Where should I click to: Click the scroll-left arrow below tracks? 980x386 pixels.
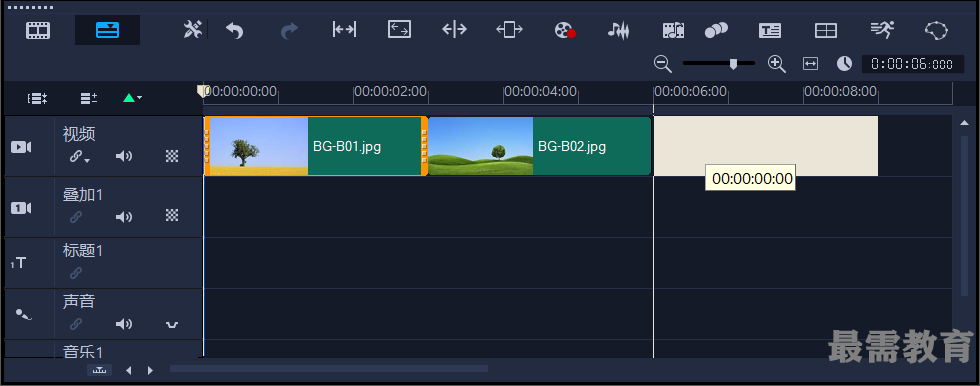click(x=129, y=370)
